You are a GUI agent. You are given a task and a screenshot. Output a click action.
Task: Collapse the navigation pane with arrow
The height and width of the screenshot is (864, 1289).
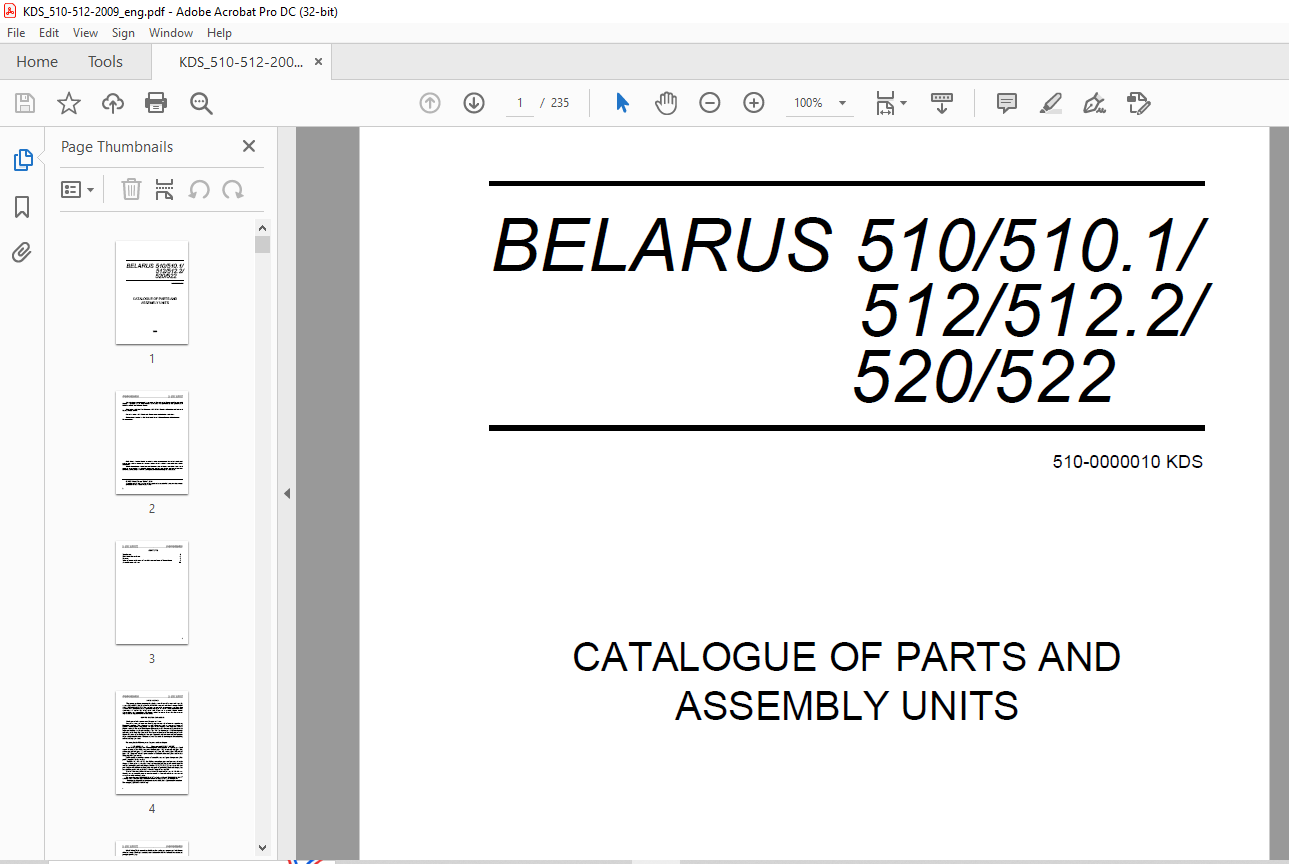click(x=287, y=493)
